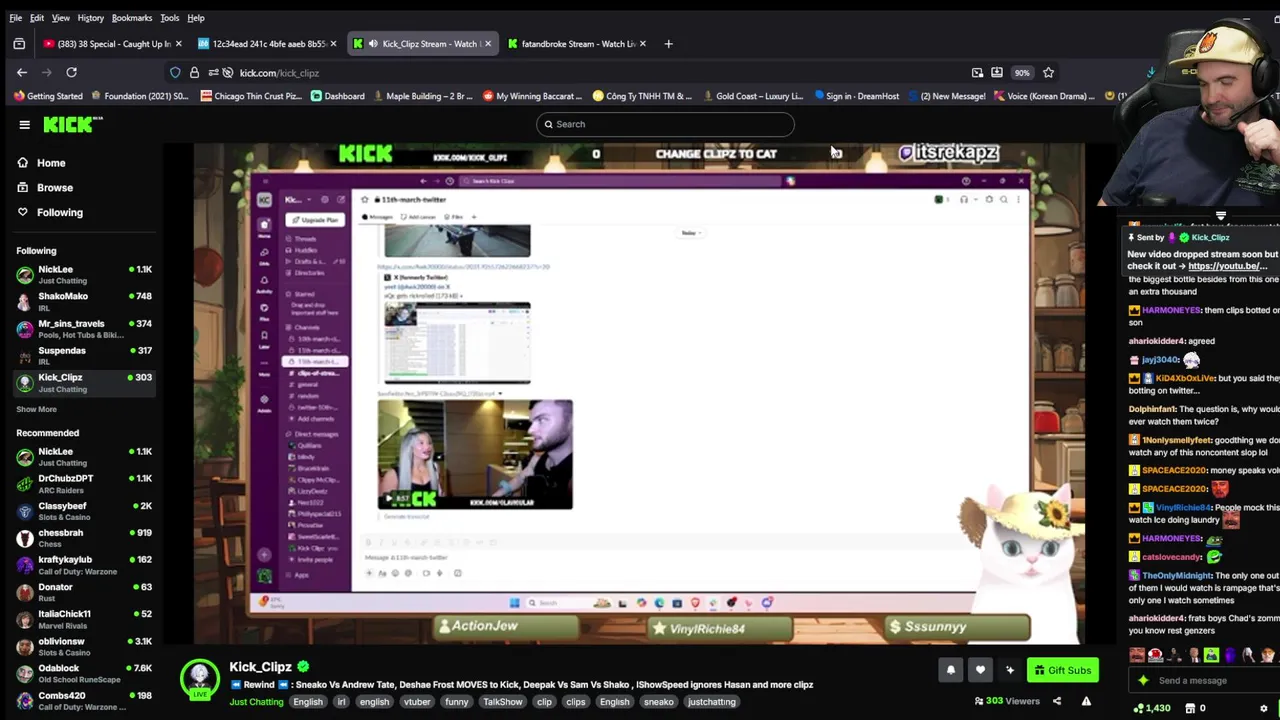The image size is (1280, 720).
Task: Open kraftykalyub recommended channel
Action: (84, 564)
